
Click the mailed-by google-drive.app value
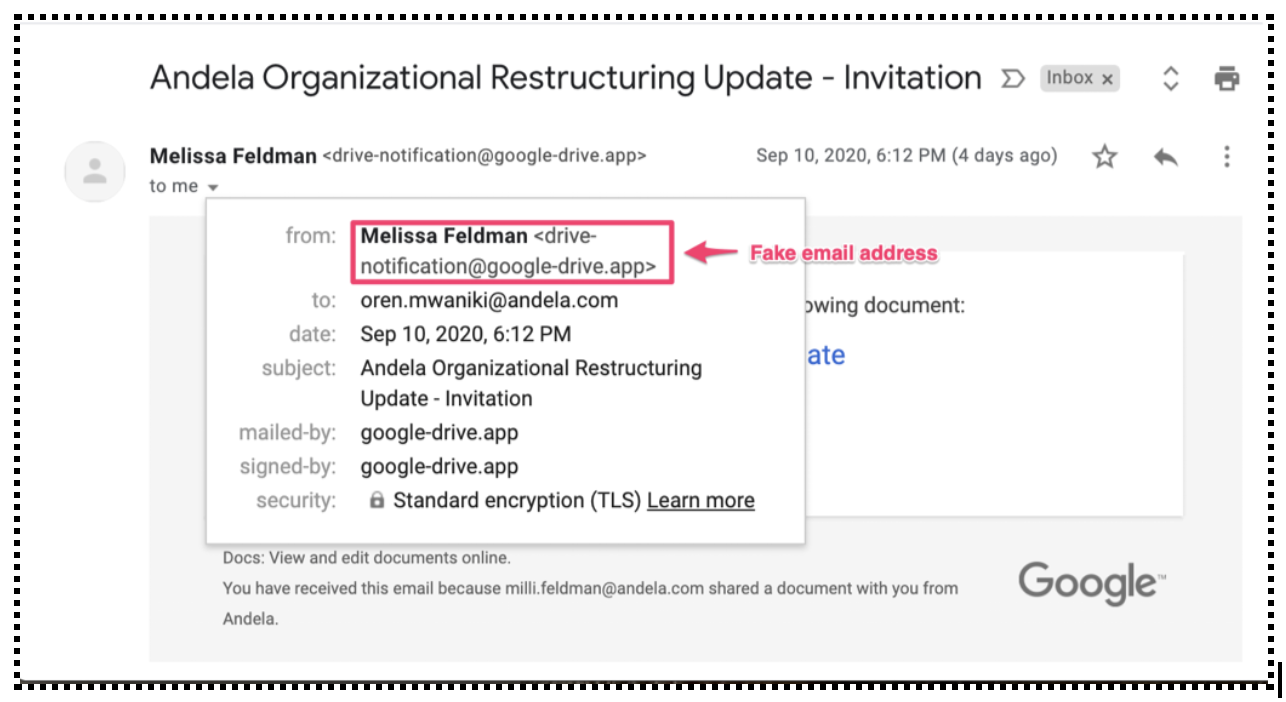pyautogui.click(x=439, y=433)
